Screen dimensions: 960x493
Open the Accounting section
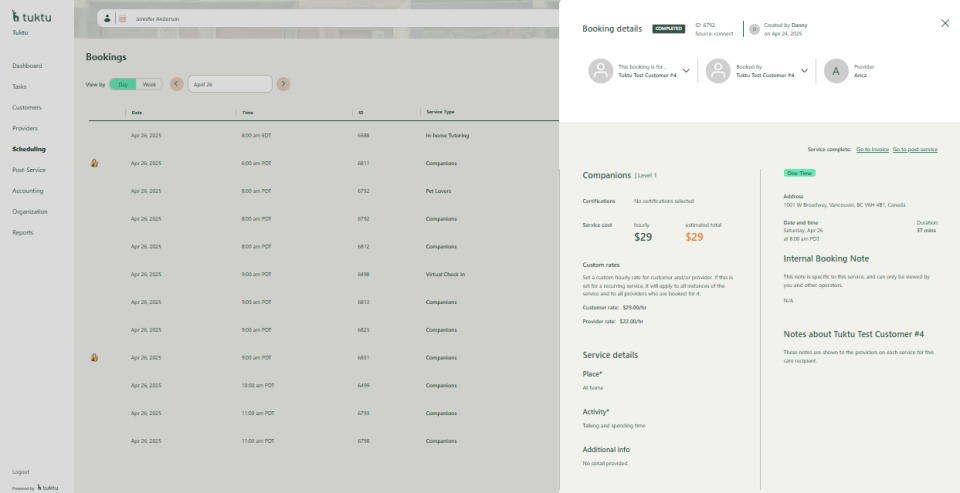(28, 190)
